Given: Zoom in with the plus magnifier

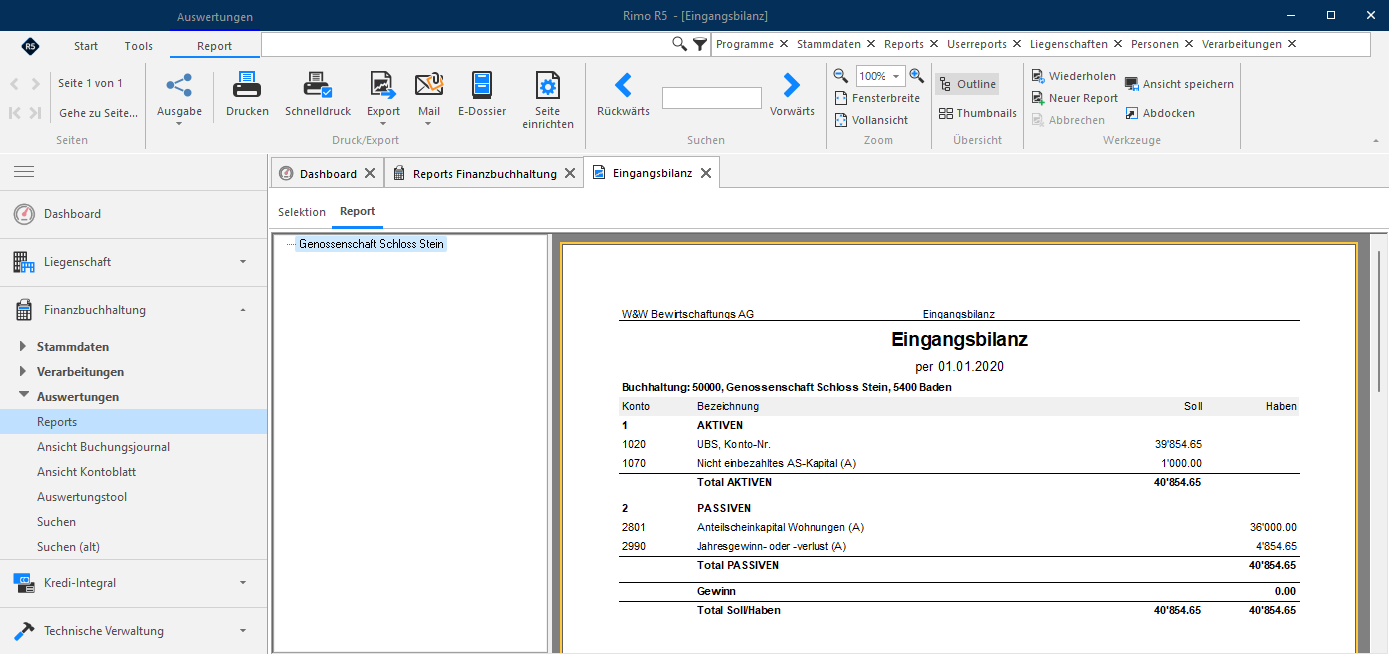Looking at the screenshot, I should pyautogui.click(x=916, y=76).
